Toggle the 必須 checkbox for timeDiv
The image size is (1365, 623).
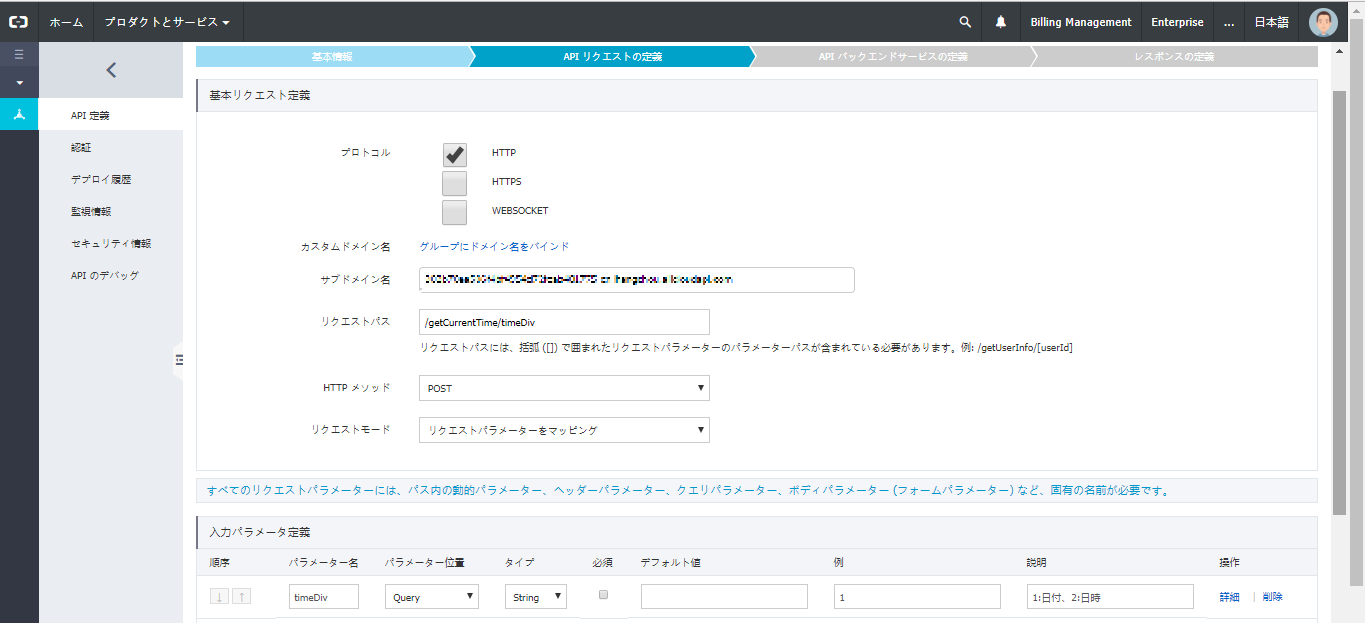(603, 595)
